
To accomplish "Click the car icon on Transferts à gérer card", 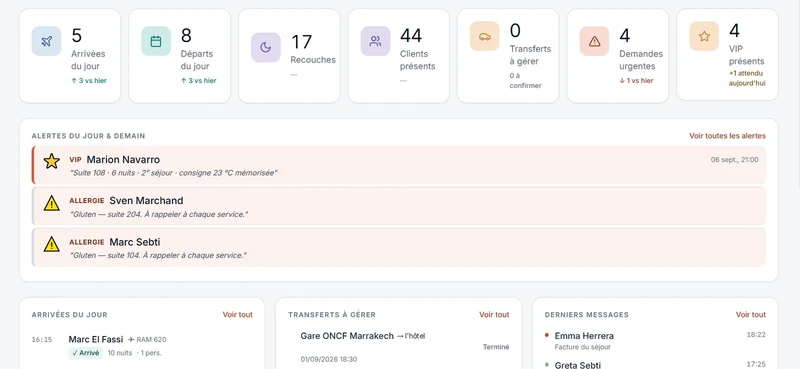I will (485, 36).
